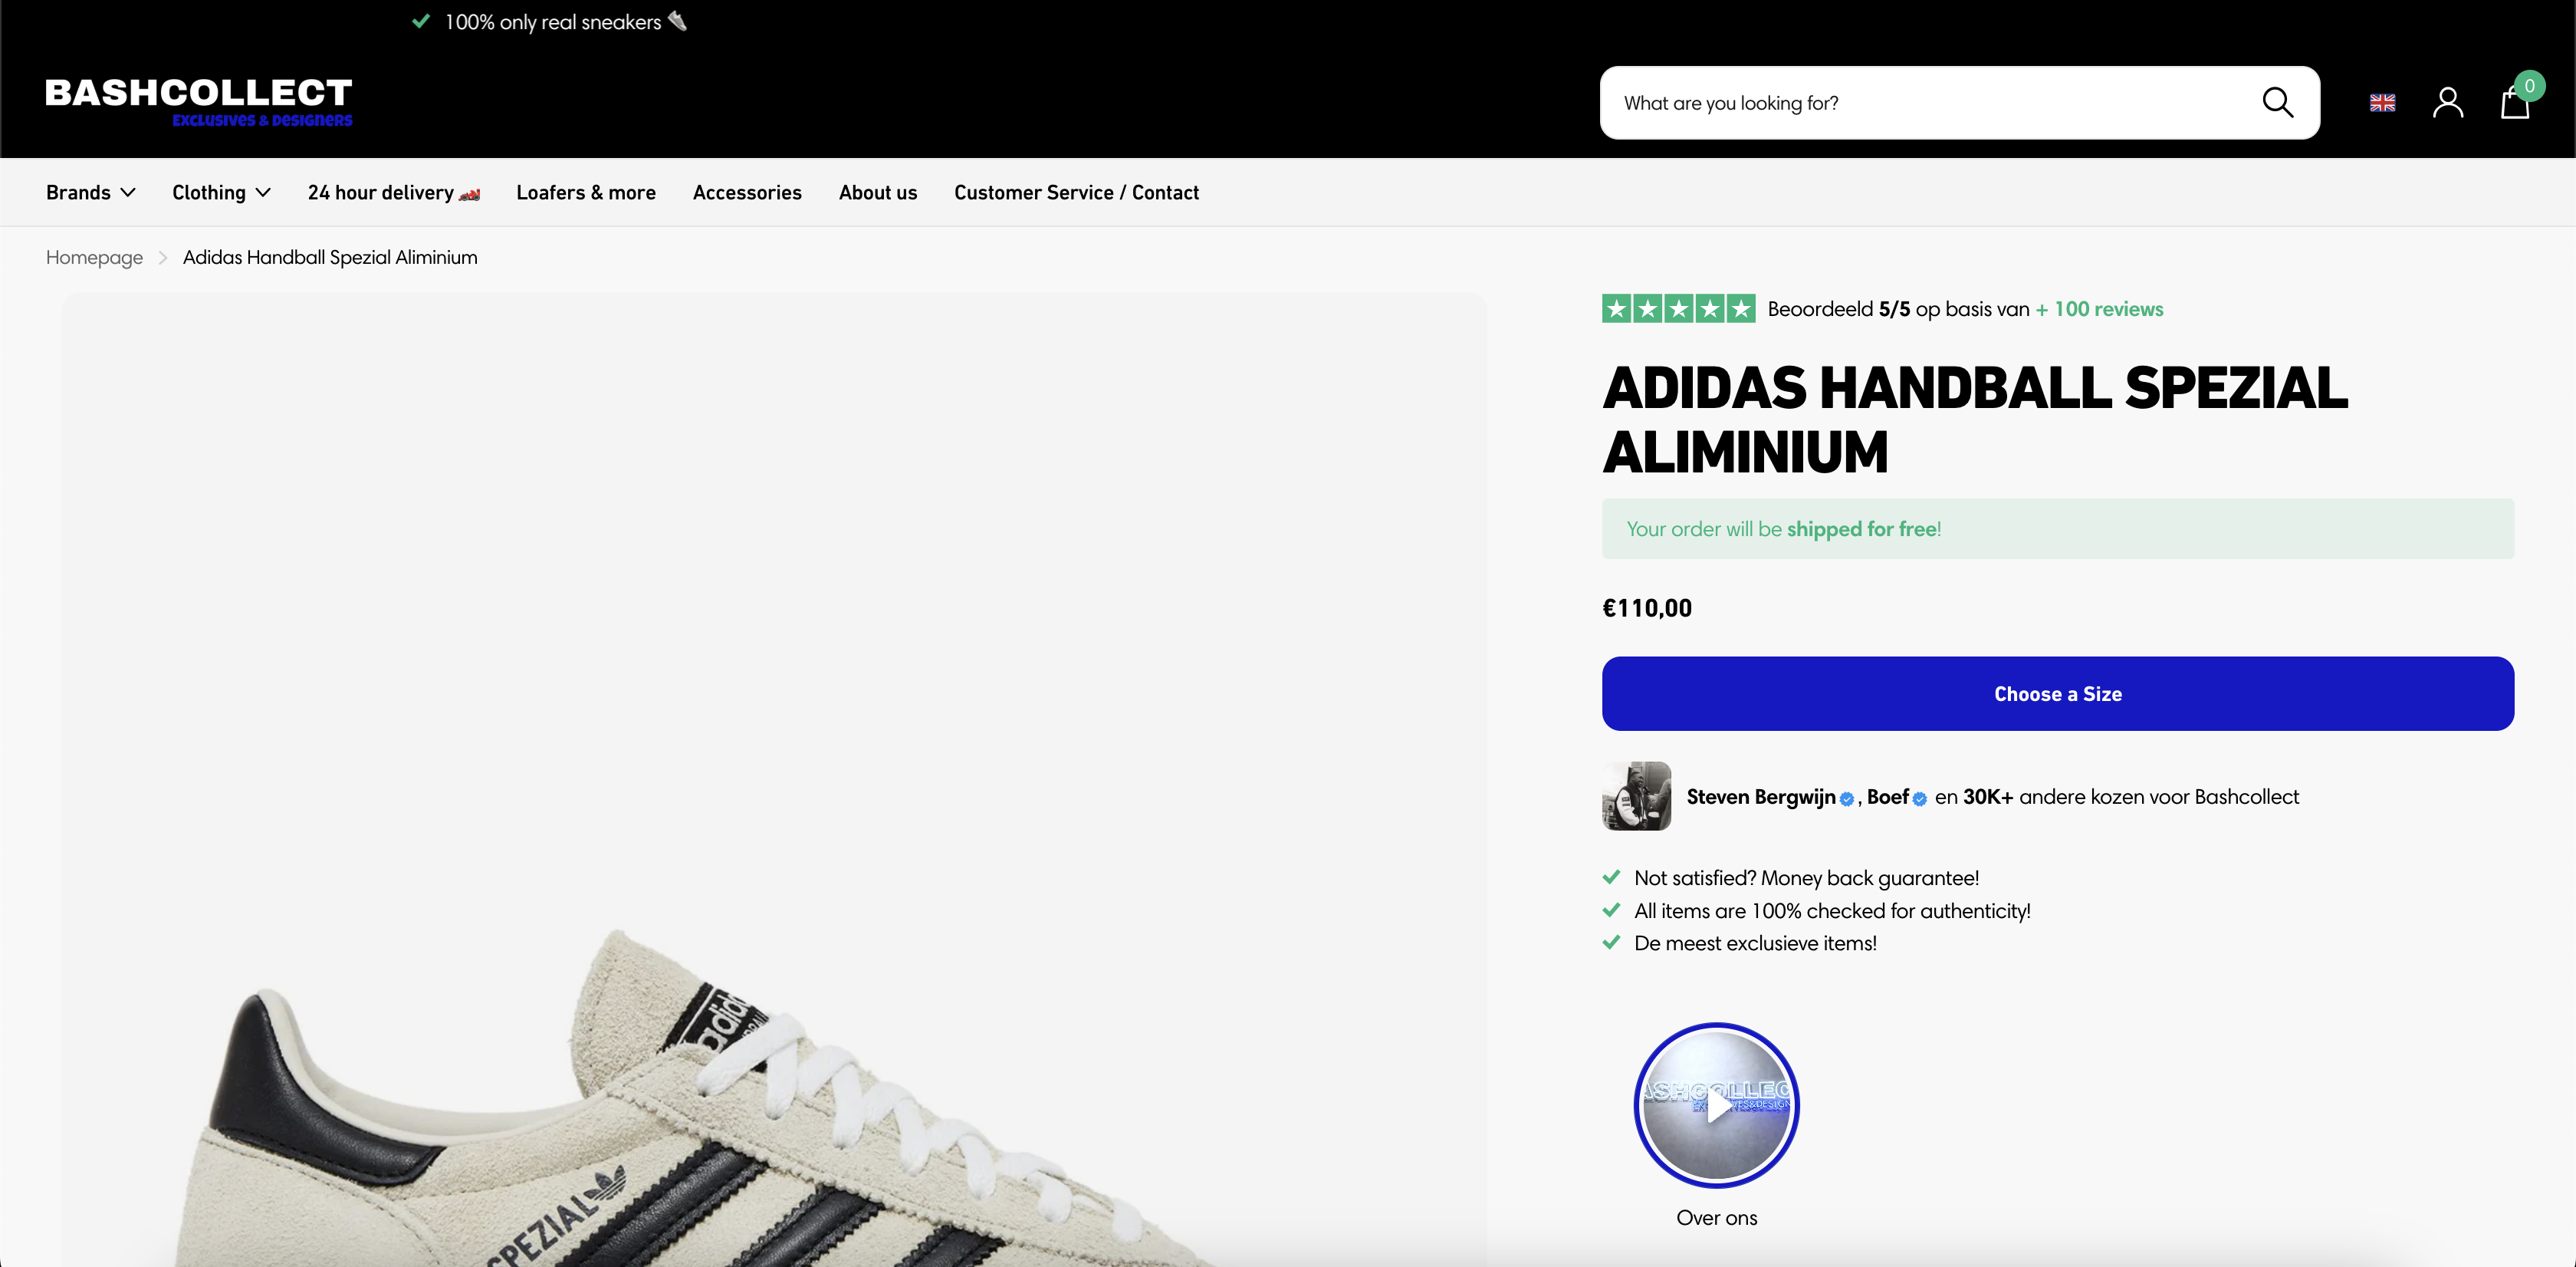Screen dimensions: 2576x1267
Task: Click 'Not satisfied? Money back guarantee!' text
Action: tap(1806, 878)
